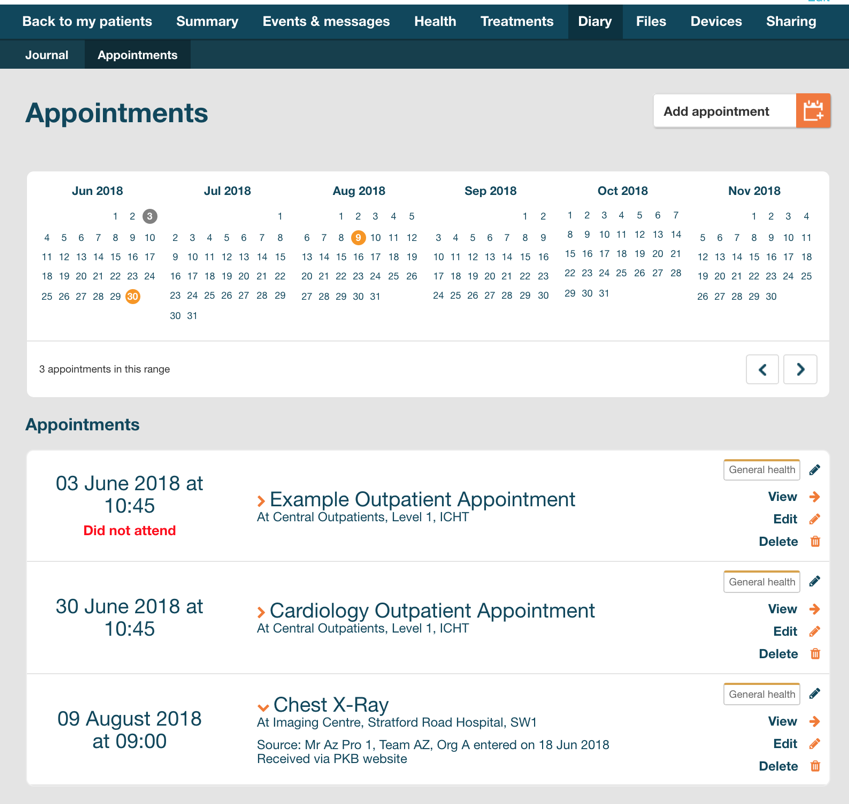Viewport: 849px width, 804px height.
Task: Switch to the Journal tab
Action: (x=44, y=55)
